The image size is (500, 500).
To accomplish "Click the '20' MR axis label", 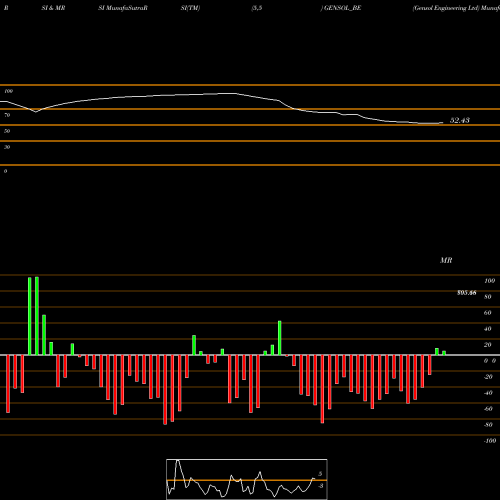I will (488, 345).
